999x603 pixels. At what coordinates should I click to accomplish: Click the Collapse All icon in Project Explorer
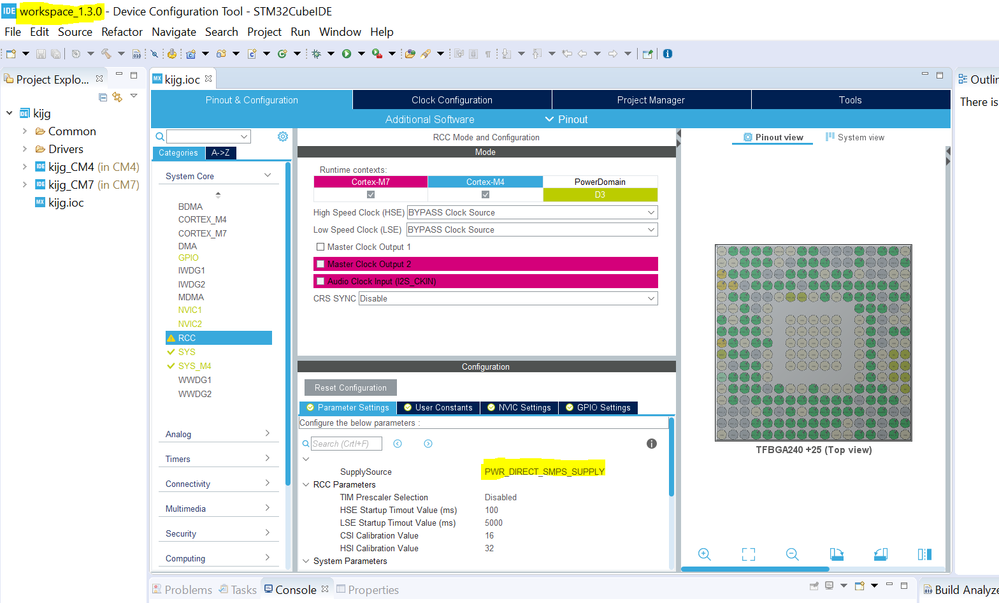pyautogui.click(x=103, y=97)
